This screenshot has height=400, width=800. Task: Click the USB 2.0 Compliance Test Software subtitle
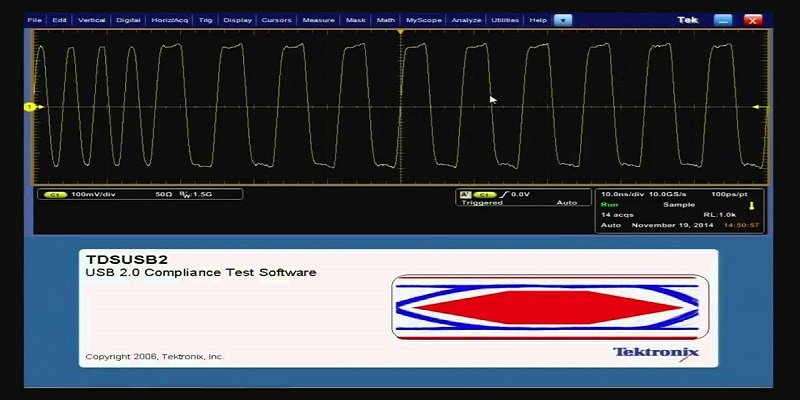(201, 272)
